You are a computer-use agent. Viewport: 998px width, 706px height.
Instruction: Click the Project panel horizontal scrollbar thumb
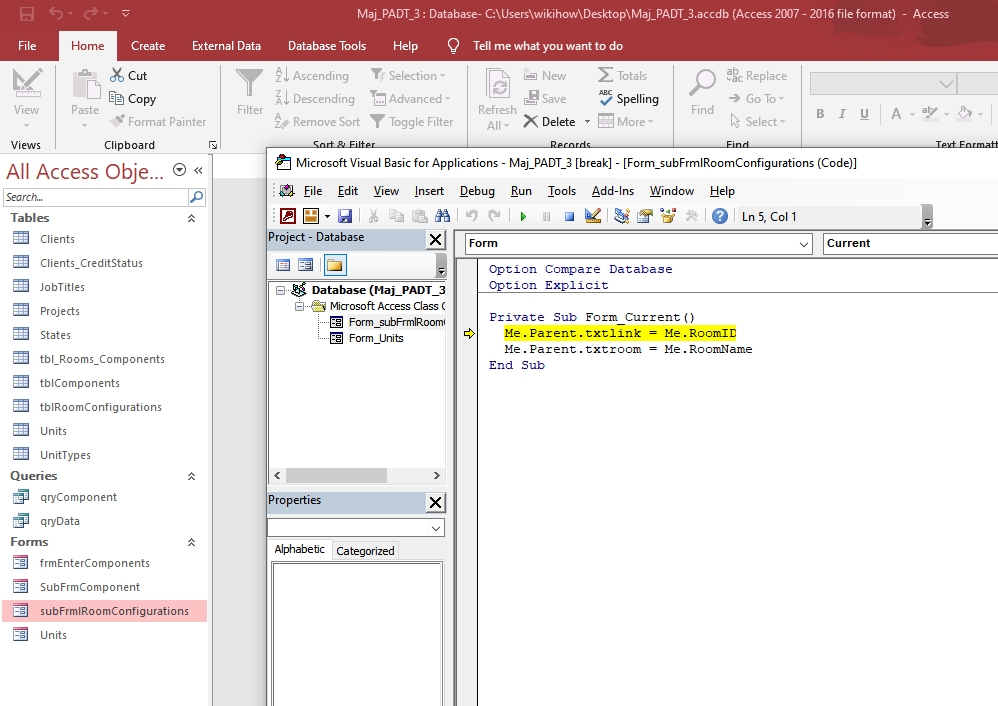coord(336,476)
